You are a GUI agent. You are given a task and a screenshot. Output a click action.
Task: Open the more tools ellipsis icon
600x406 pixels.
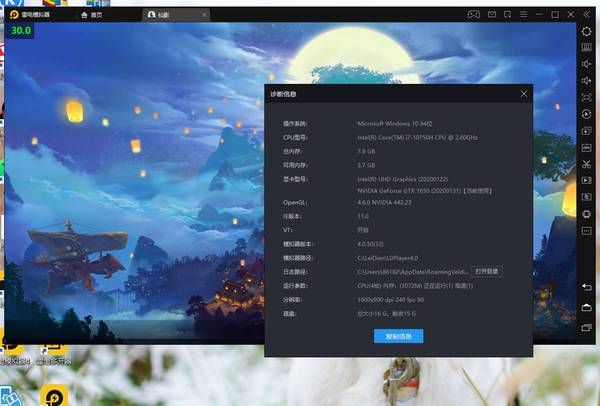coord(586,231)
